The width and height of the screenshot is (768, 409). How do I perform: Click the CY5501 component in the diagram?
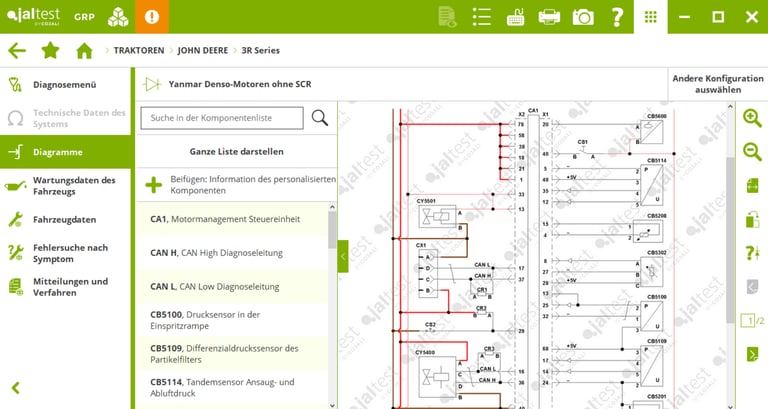point(437,217)
